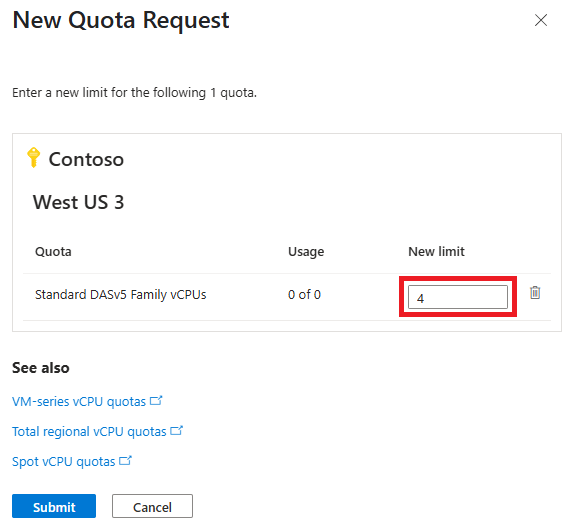Cancel the quota request
570x529 pixels.
pyautogui.click(x=152, y=506)
